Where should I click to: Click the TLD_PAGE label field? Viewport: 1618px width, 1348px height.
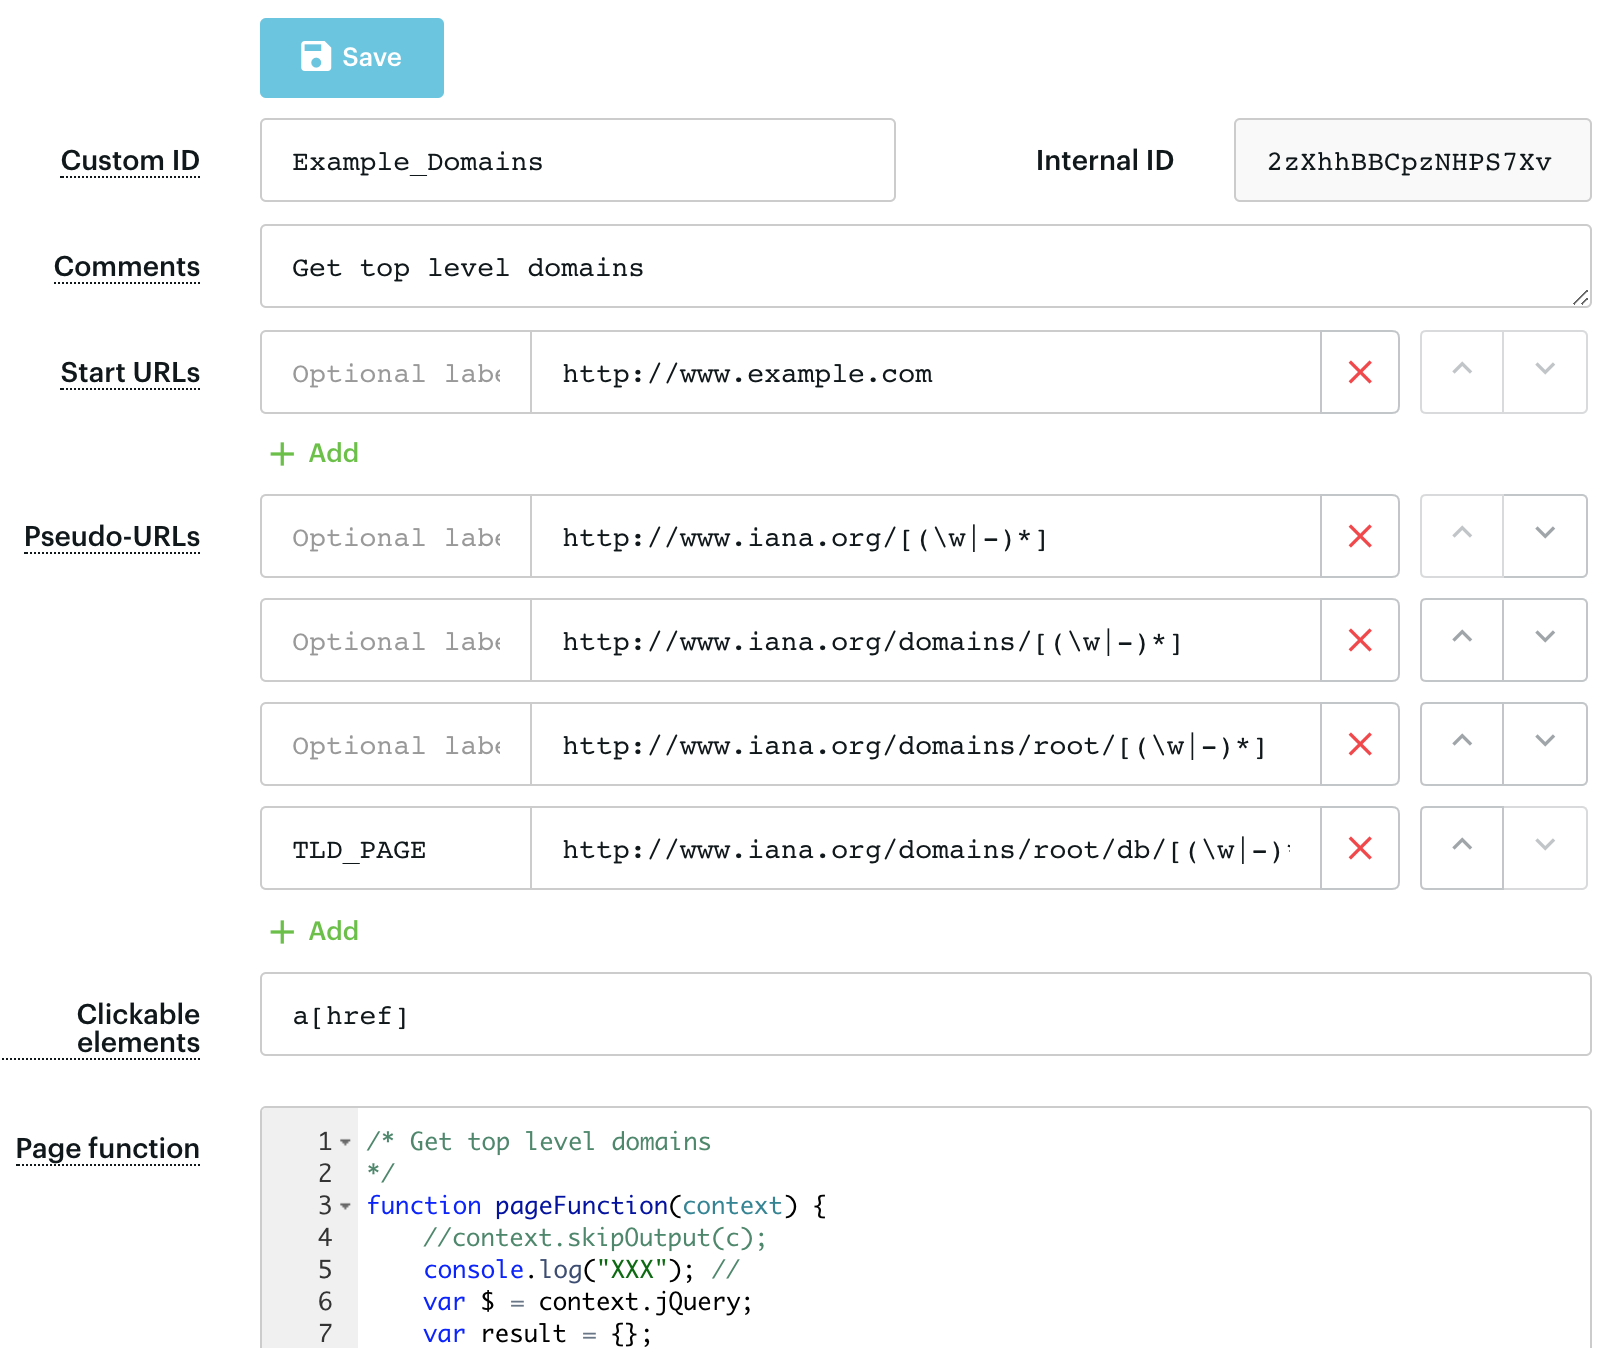click(394, 848)
